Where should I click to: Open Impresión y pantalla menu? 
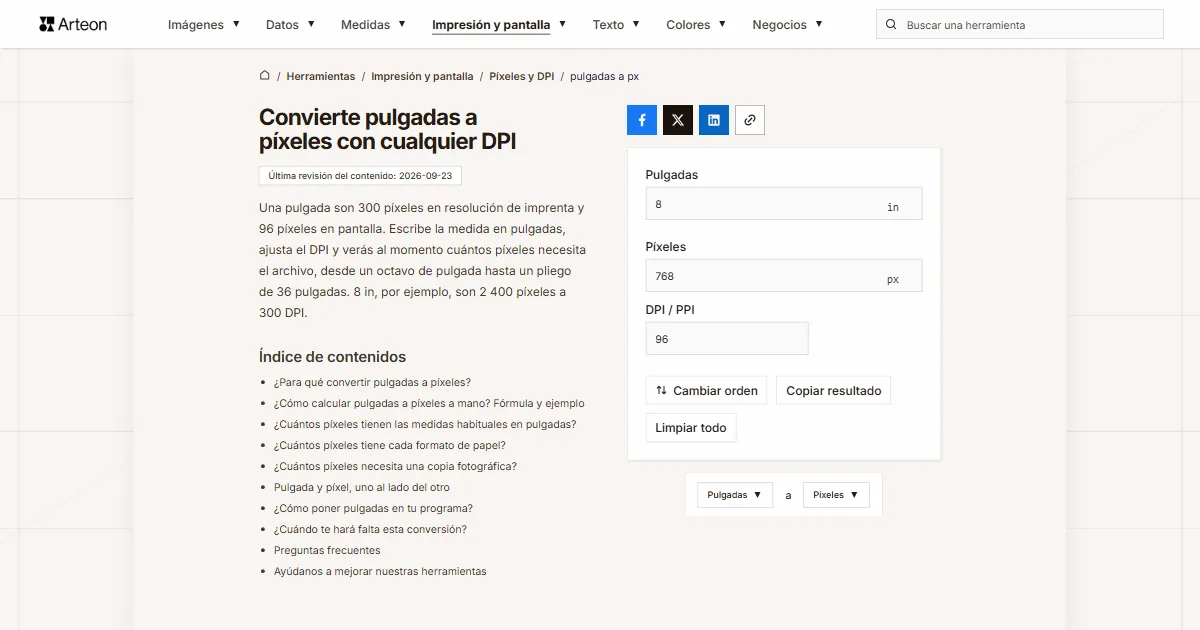point(499,25)
